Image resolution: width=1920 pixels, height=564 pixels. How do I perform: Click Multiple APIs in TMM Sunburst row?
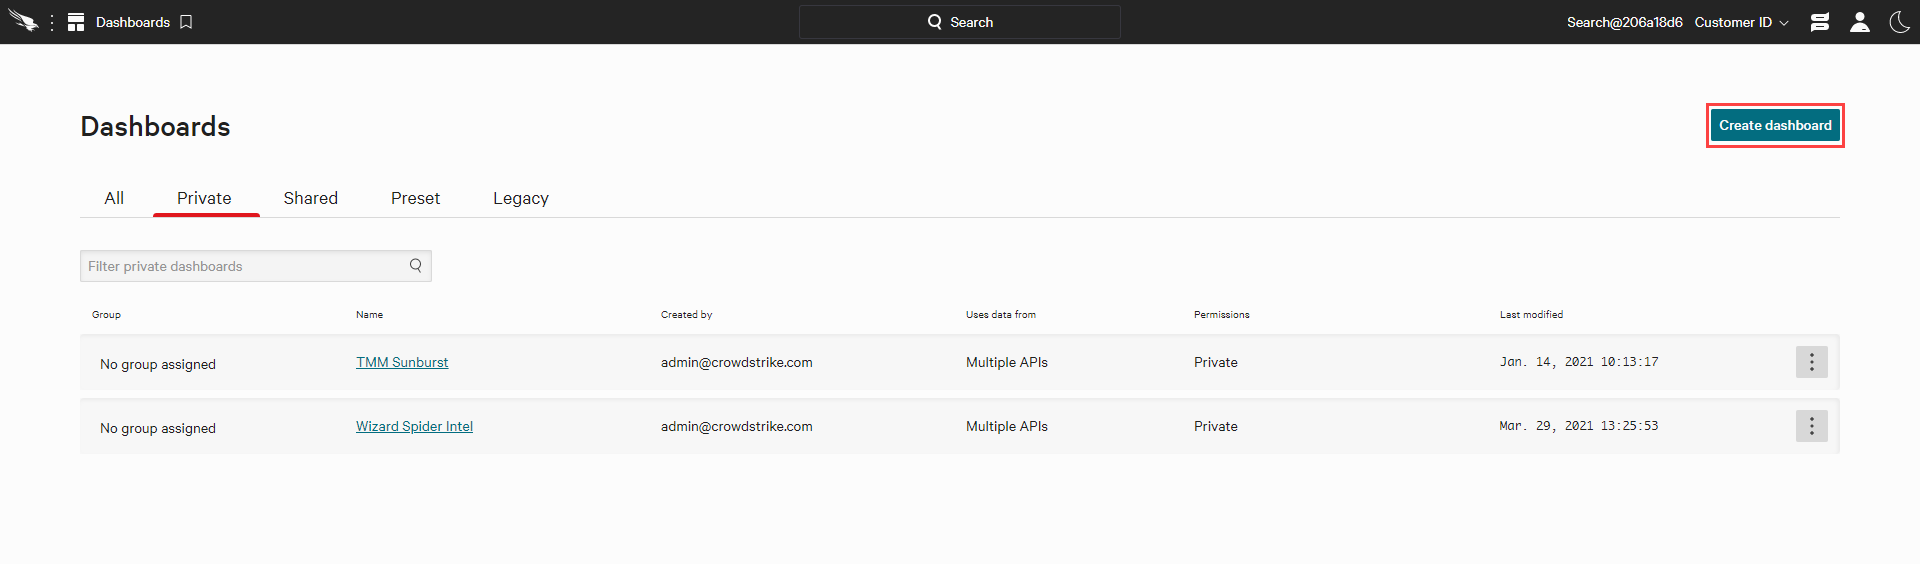tap(1007, 362)
